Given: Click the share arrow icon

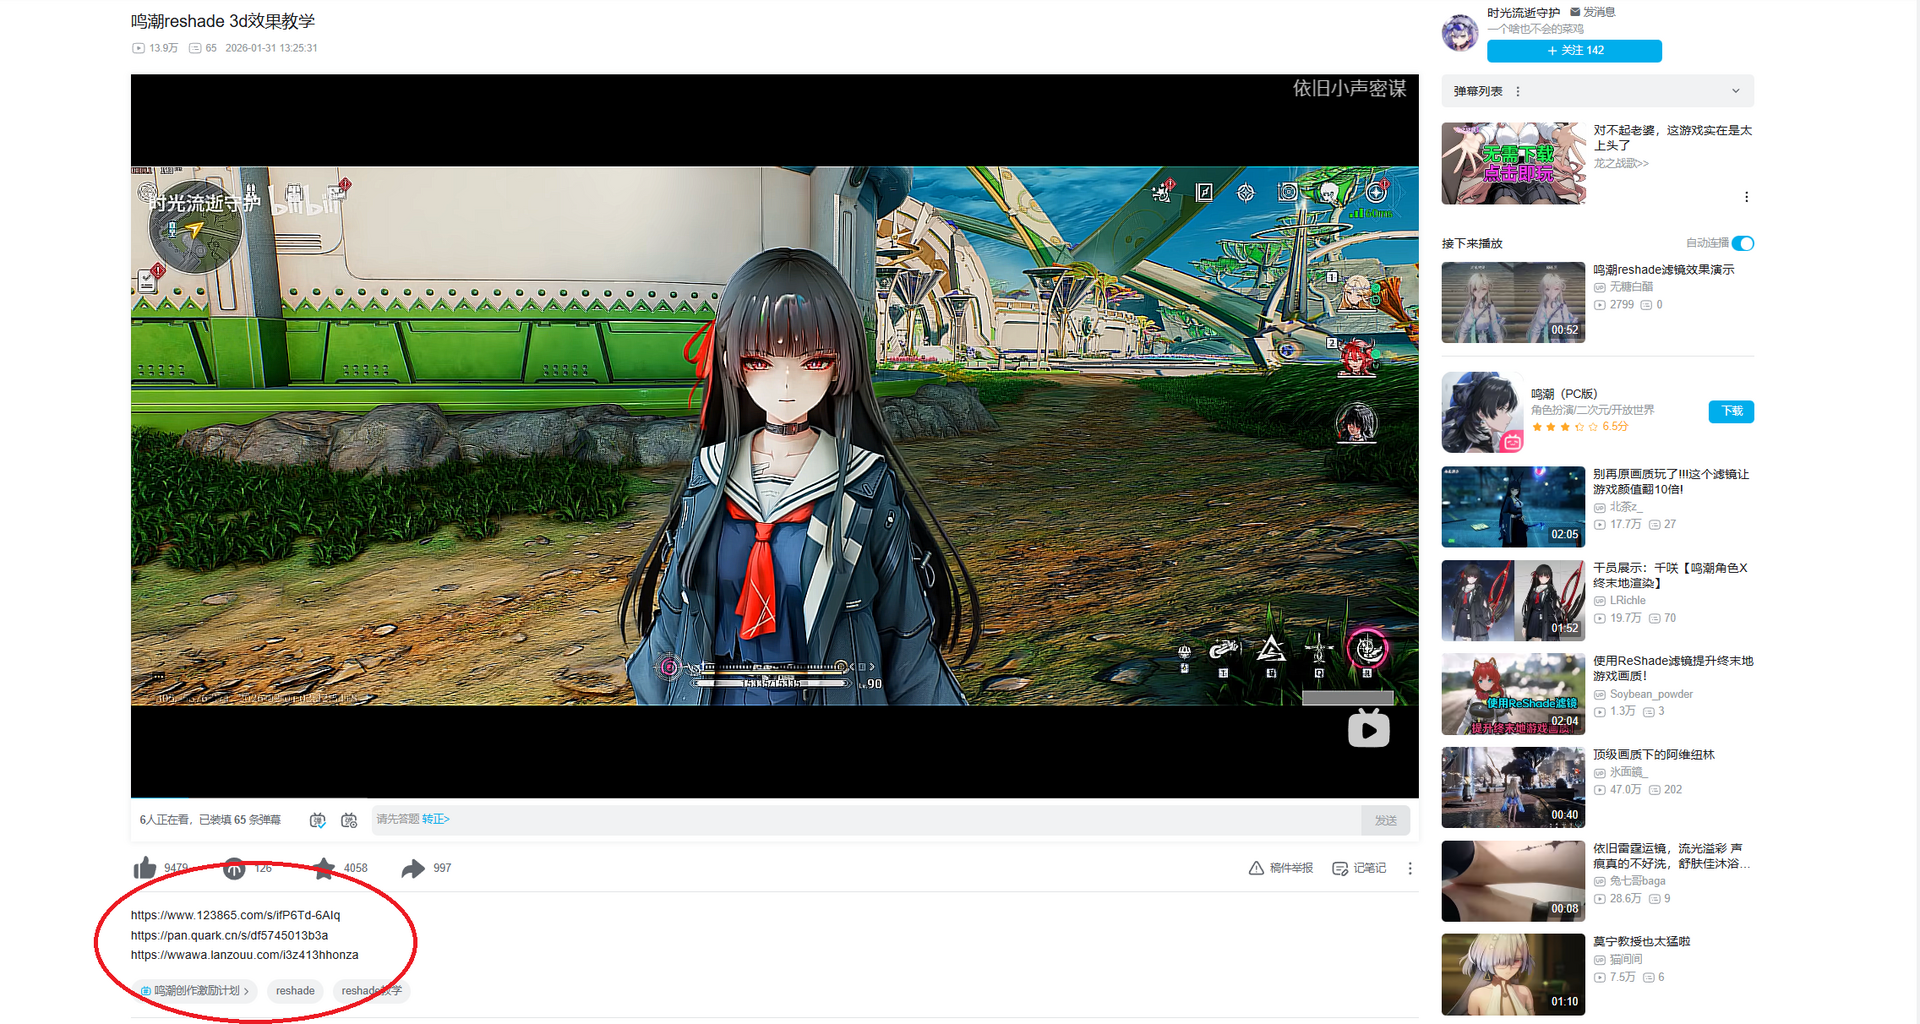Looking at the screenshot, I should (x=413, y=868).
